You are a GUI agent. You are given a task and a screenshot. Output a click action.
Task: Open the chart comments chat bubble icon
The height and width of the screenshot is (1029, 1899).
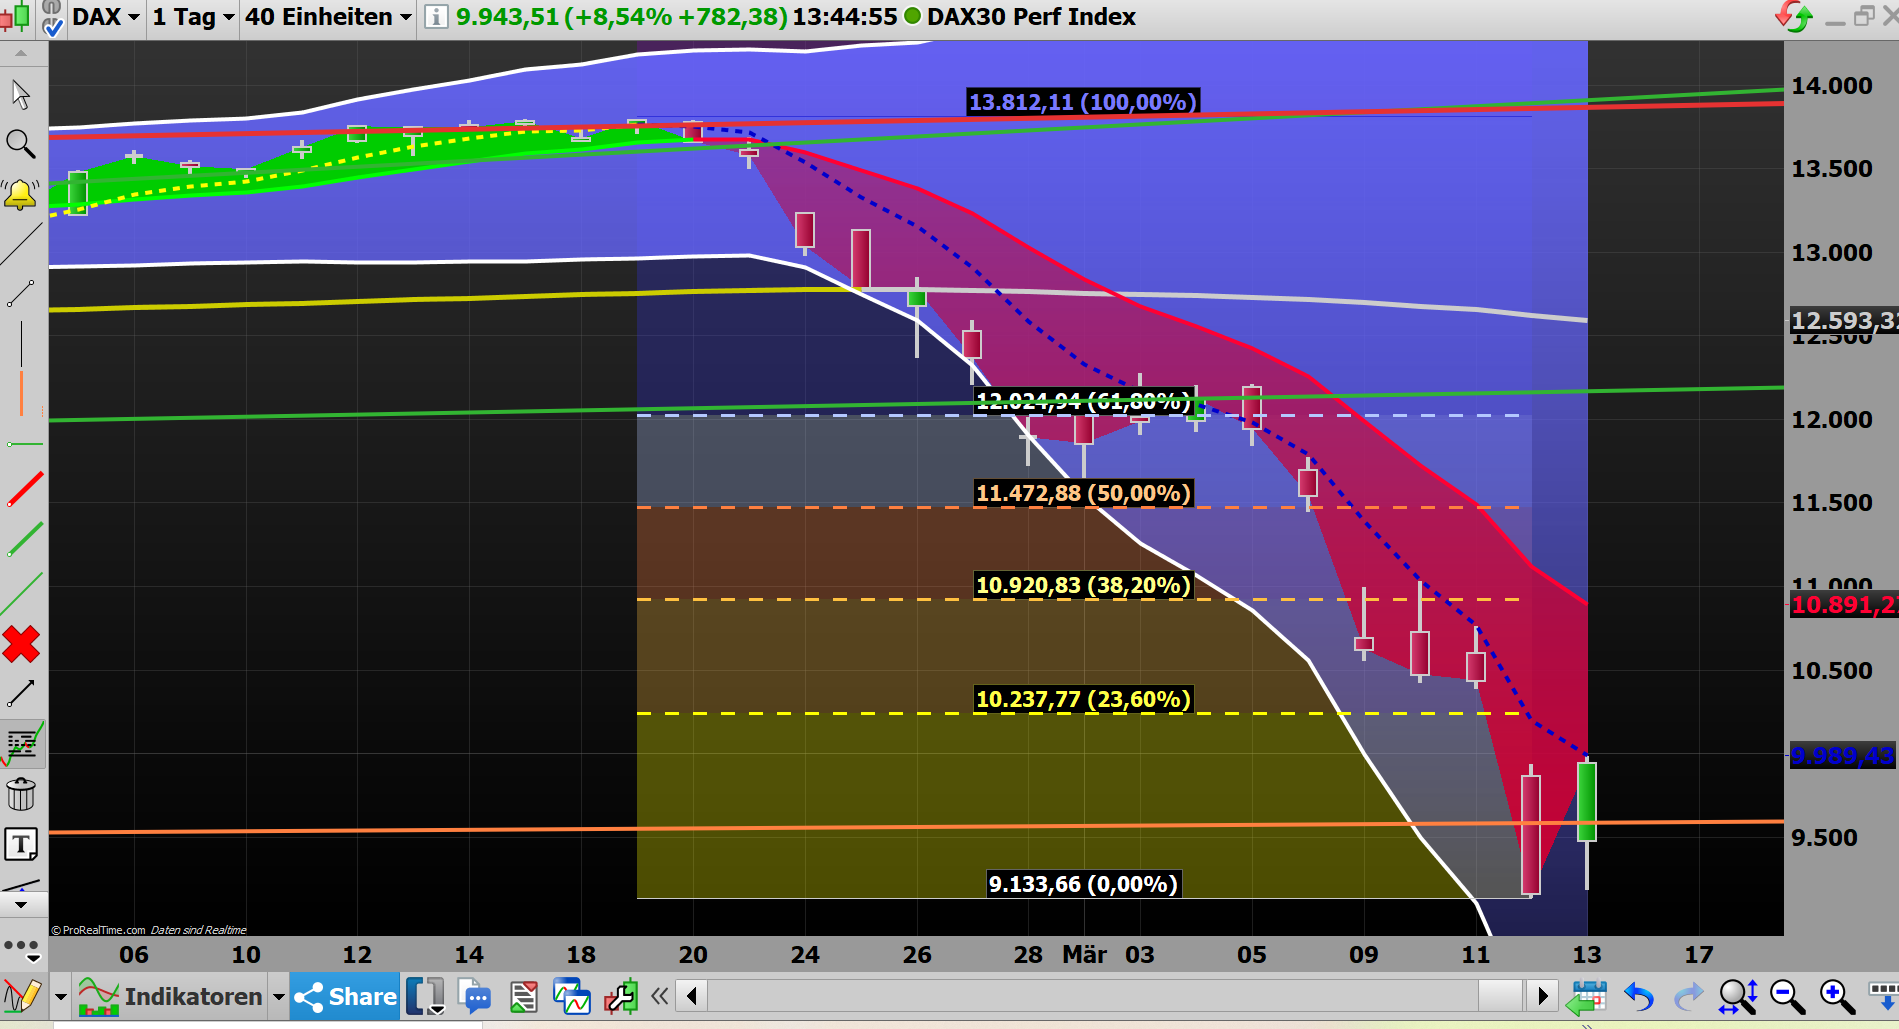(x=475, y=996)
